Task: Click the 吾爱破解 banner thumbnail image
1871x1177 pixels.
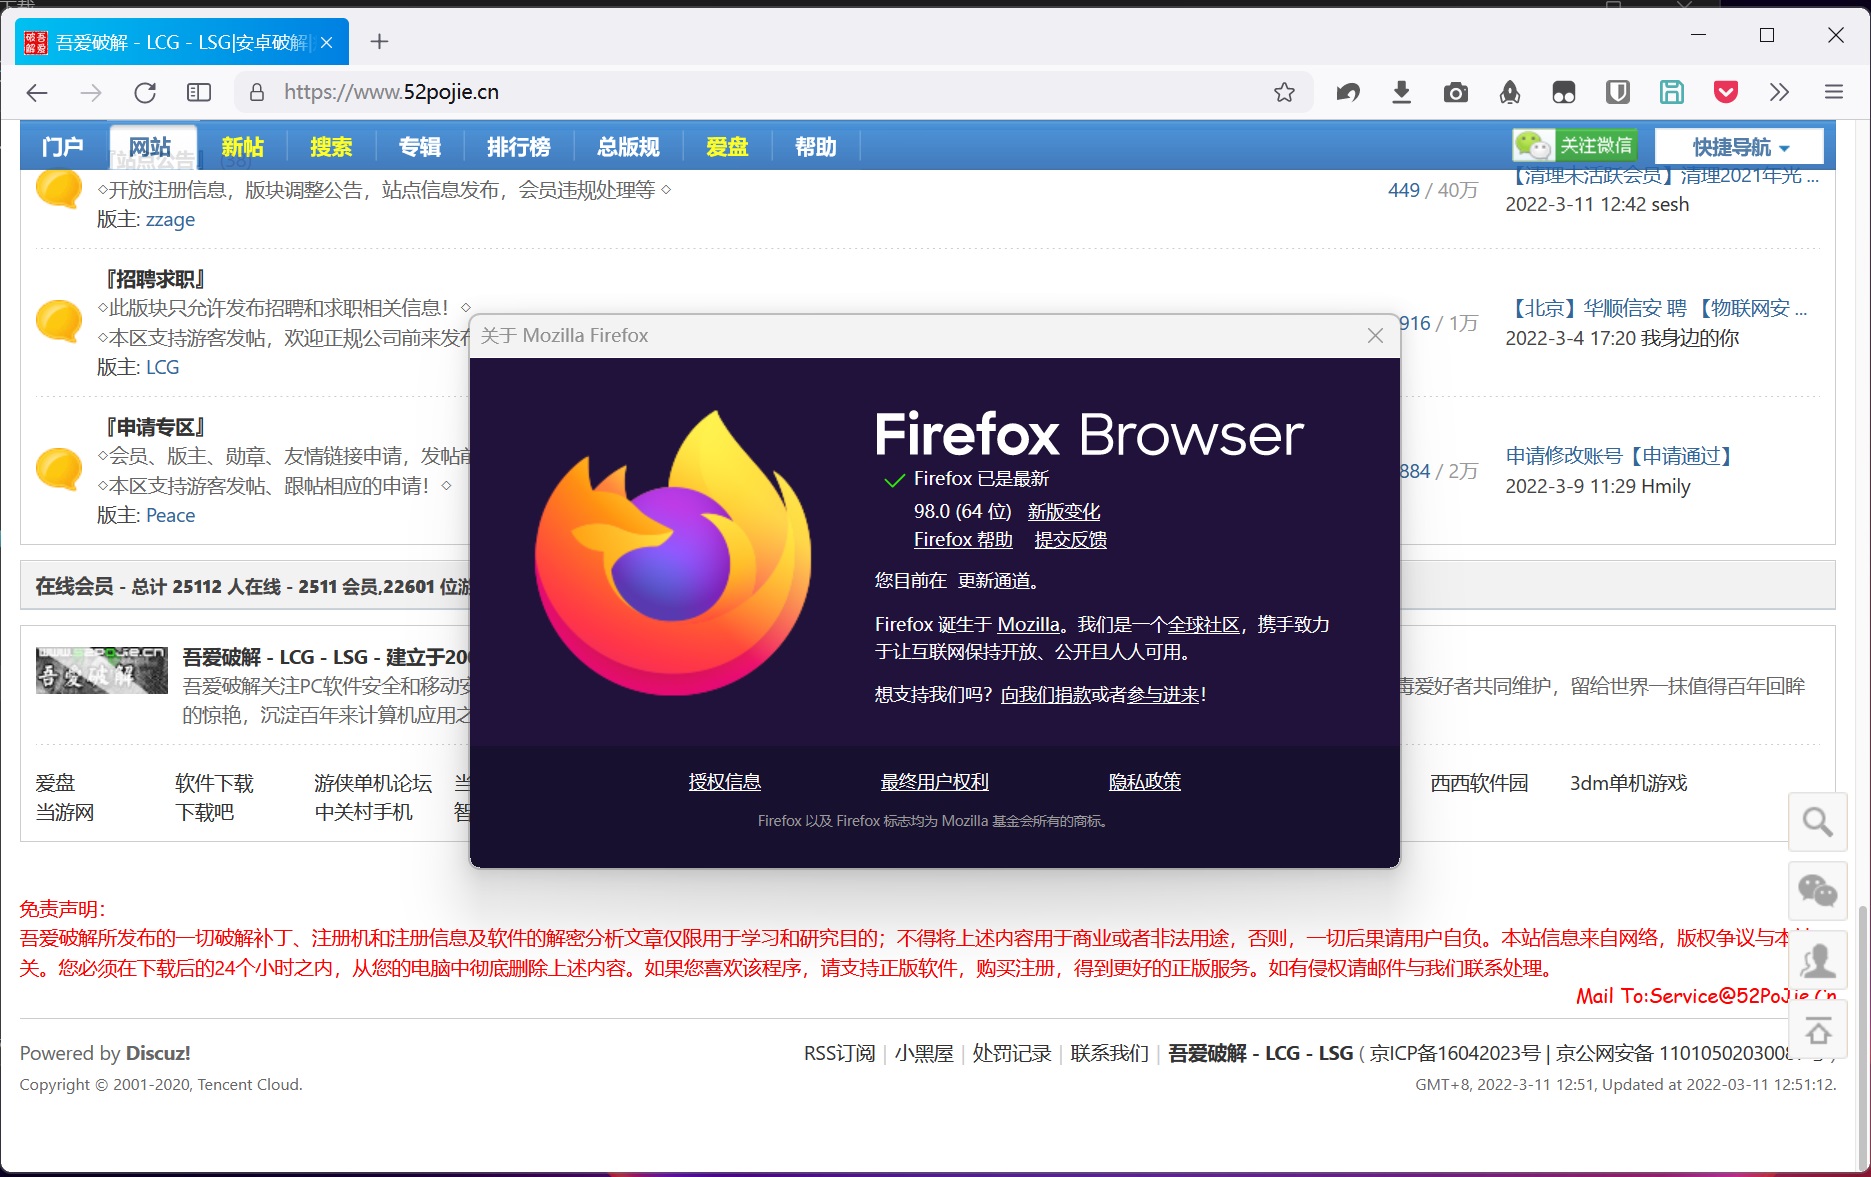Action: pyautogui.click(x=102, y=670)
